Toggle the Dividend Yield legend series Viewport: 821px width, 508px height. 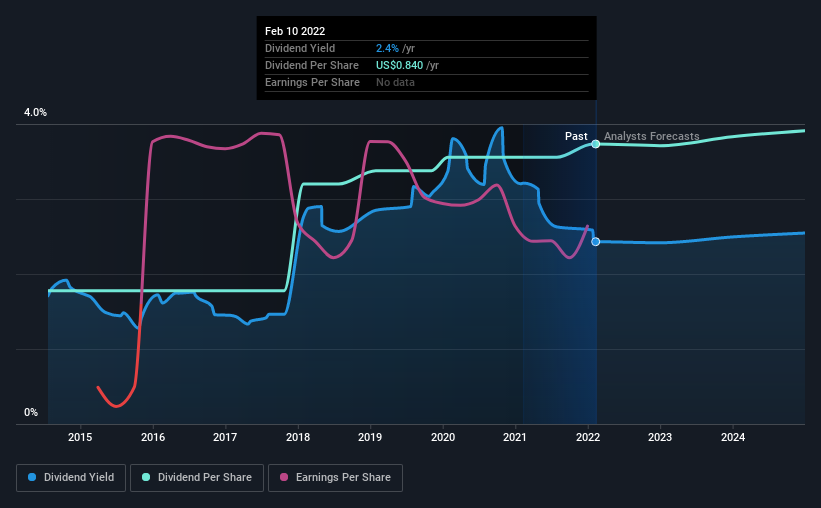click(x=71, y=478)
